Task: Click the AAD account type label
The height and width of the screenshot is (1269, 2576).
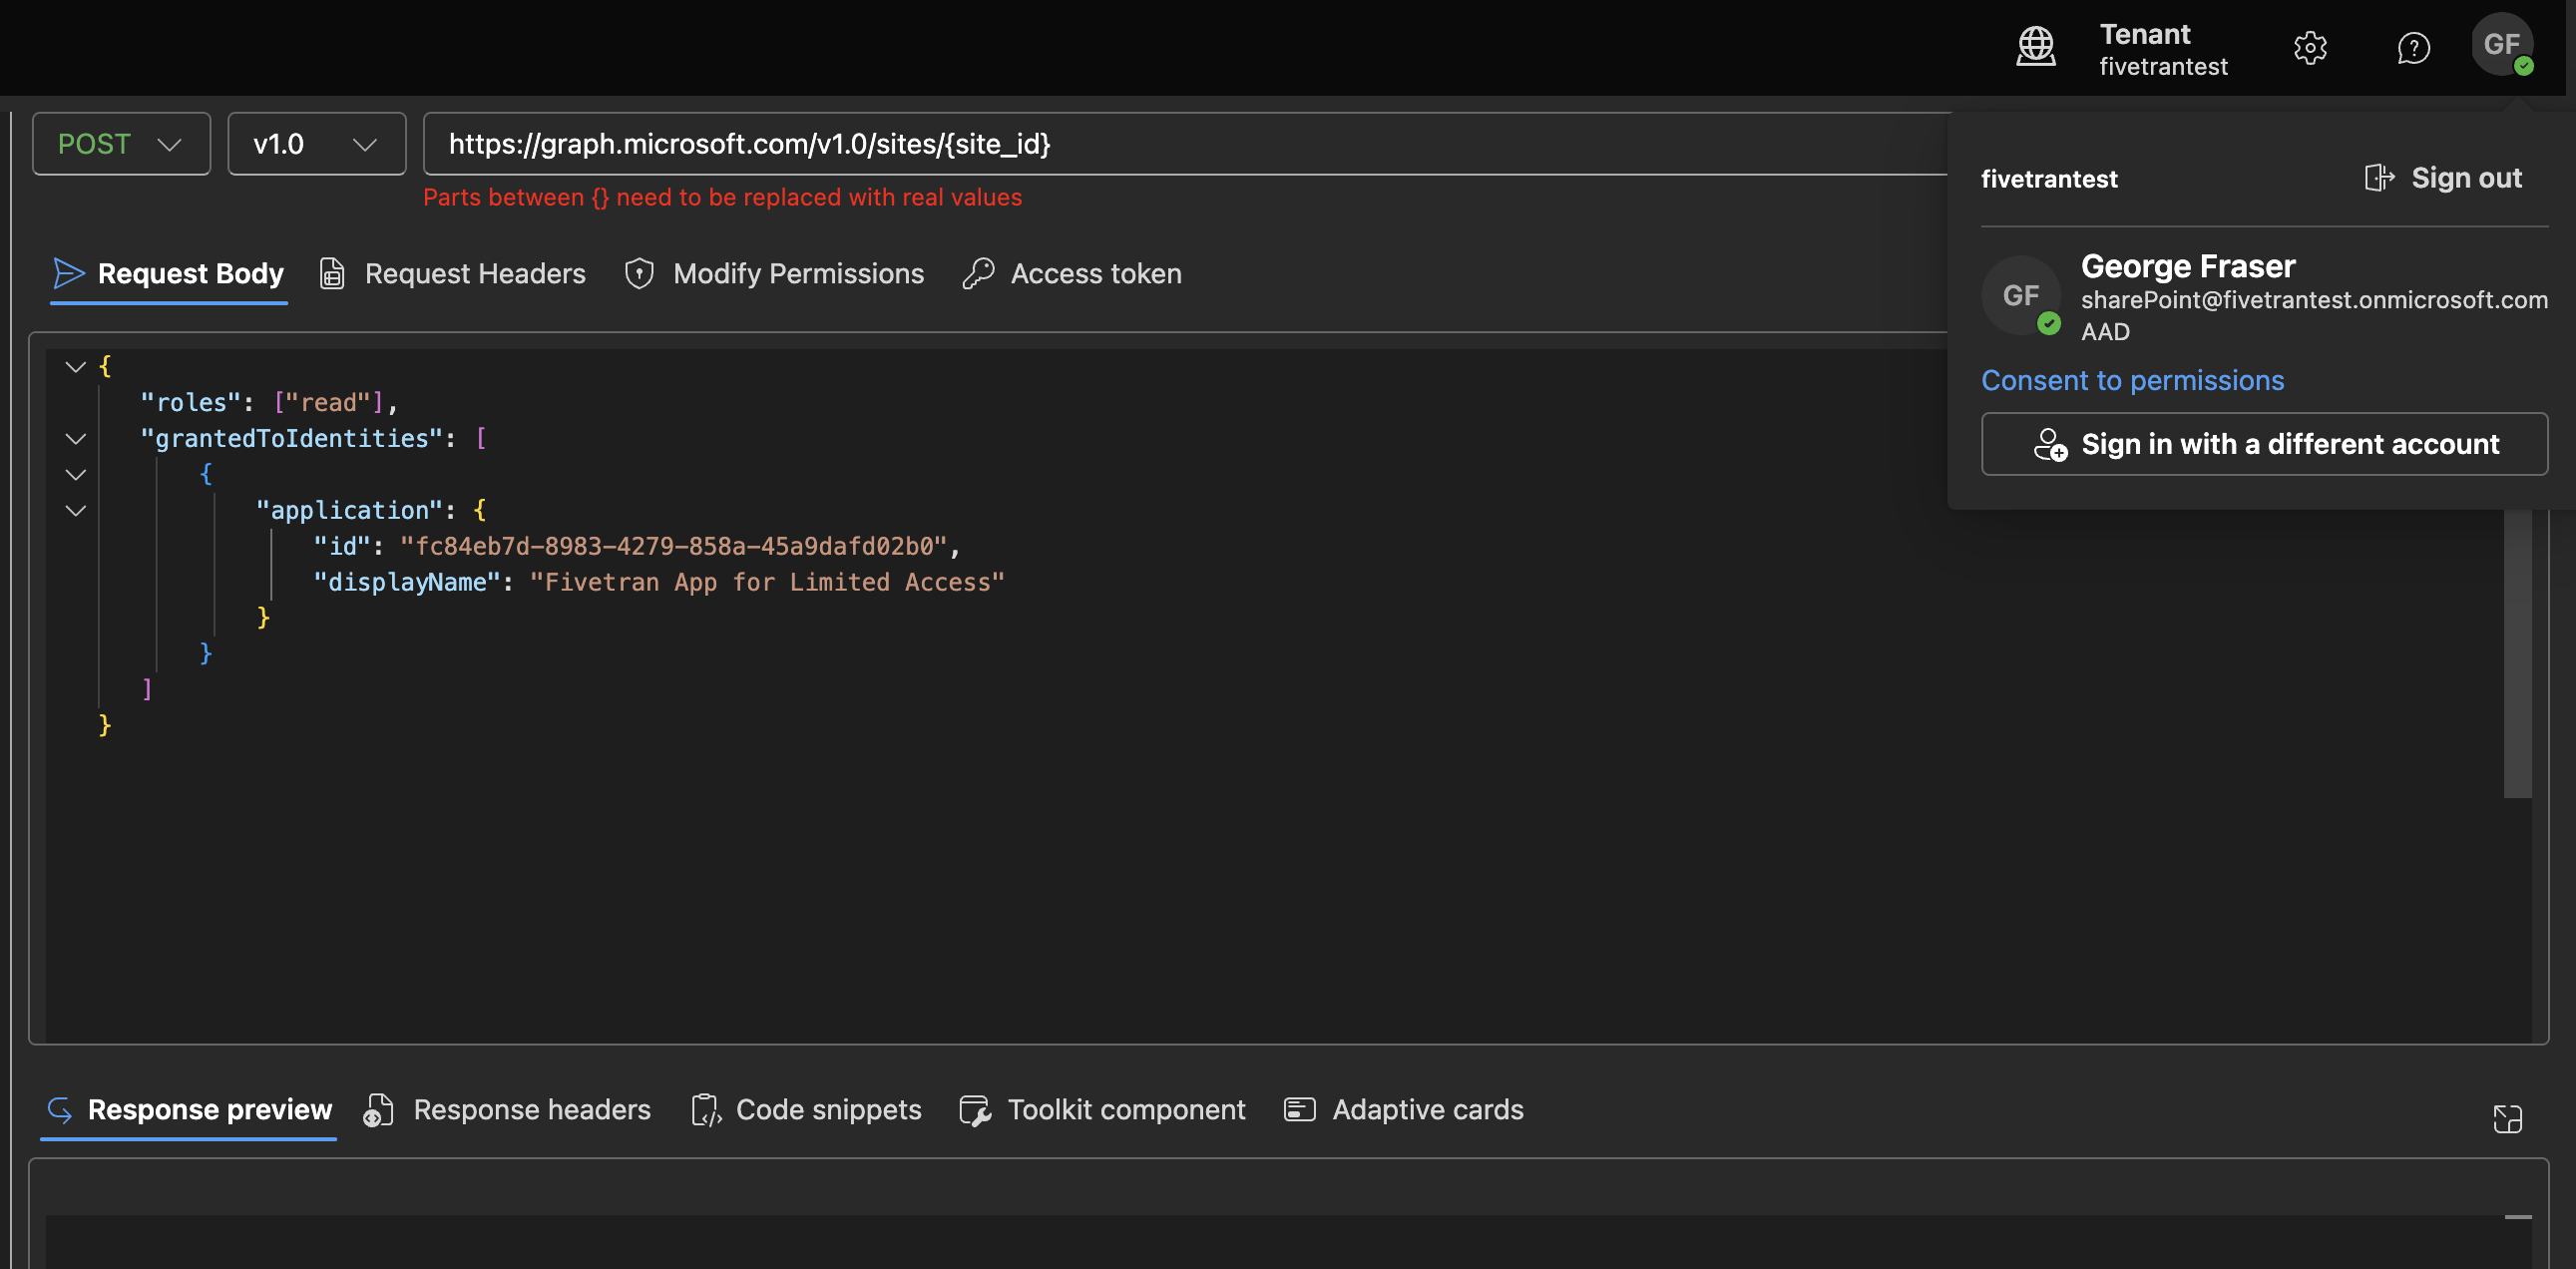Action: pos(2105,332)
